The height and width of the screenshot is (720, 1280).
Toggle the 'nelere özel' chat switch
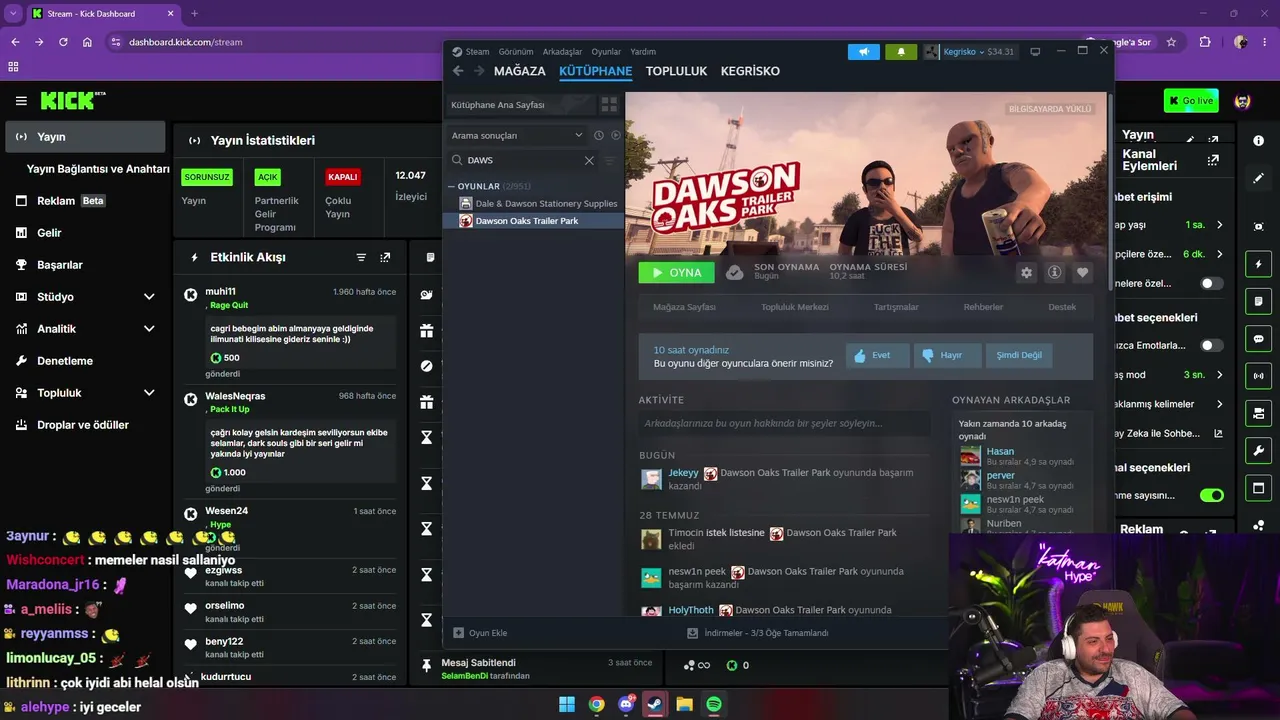pyautogui.click(x=1212, y=284)
